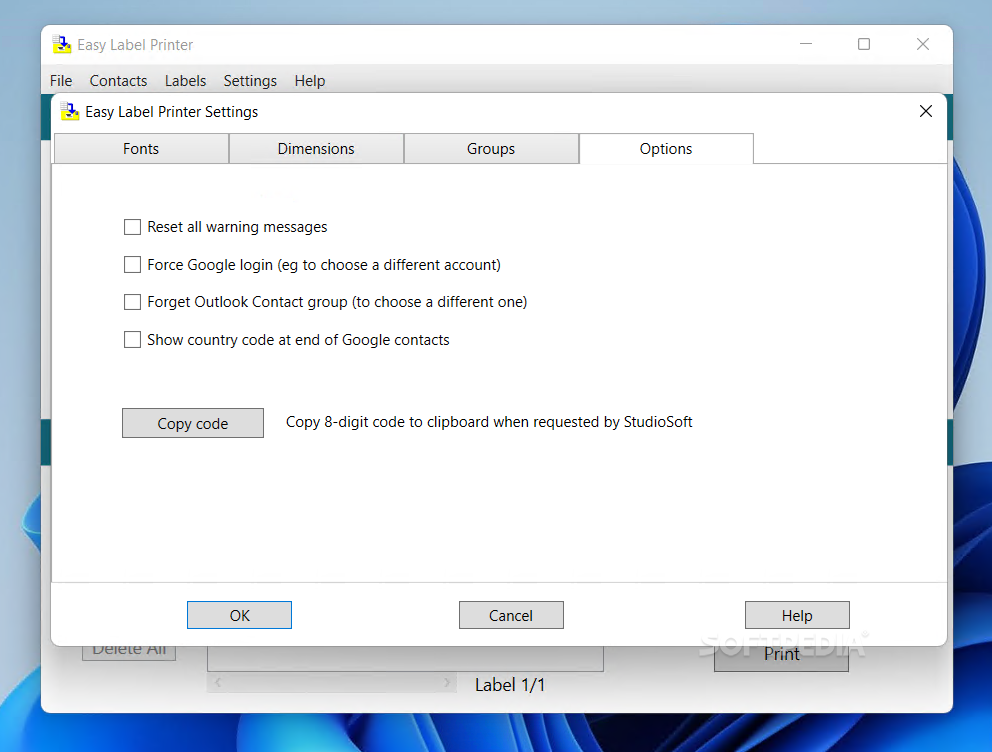The image size is (992, 752).
Task: Select the Groups tab
Action: pyautogui.click(x=491, y=149)
